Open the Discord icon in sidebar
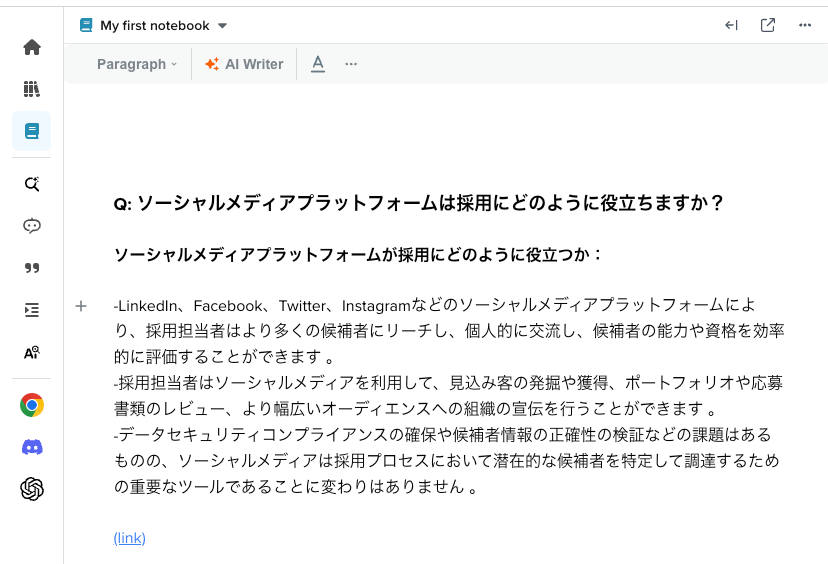Screen dimensions: 828x564 point(32,447)
